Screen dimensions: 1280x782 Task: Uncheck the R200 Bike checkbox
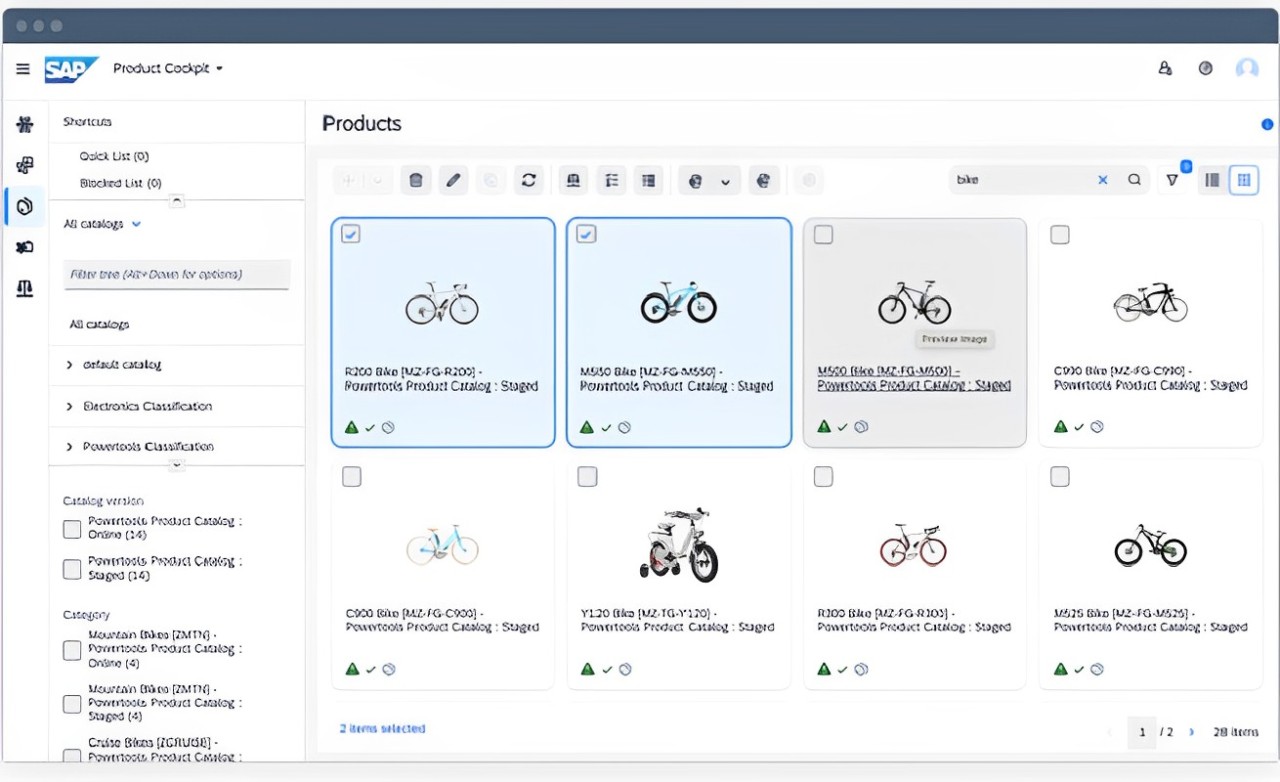tap(351, 234)
